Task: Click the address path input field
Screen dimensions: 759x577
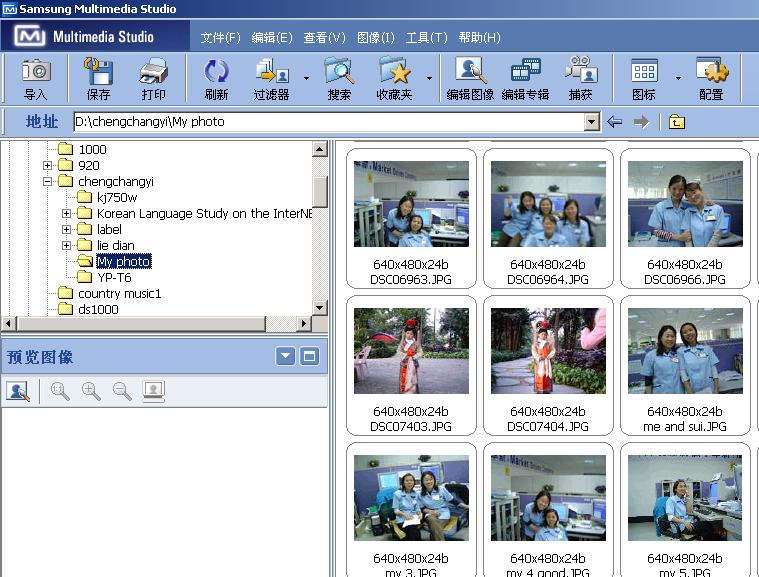Action: click(x=329, y=122)
